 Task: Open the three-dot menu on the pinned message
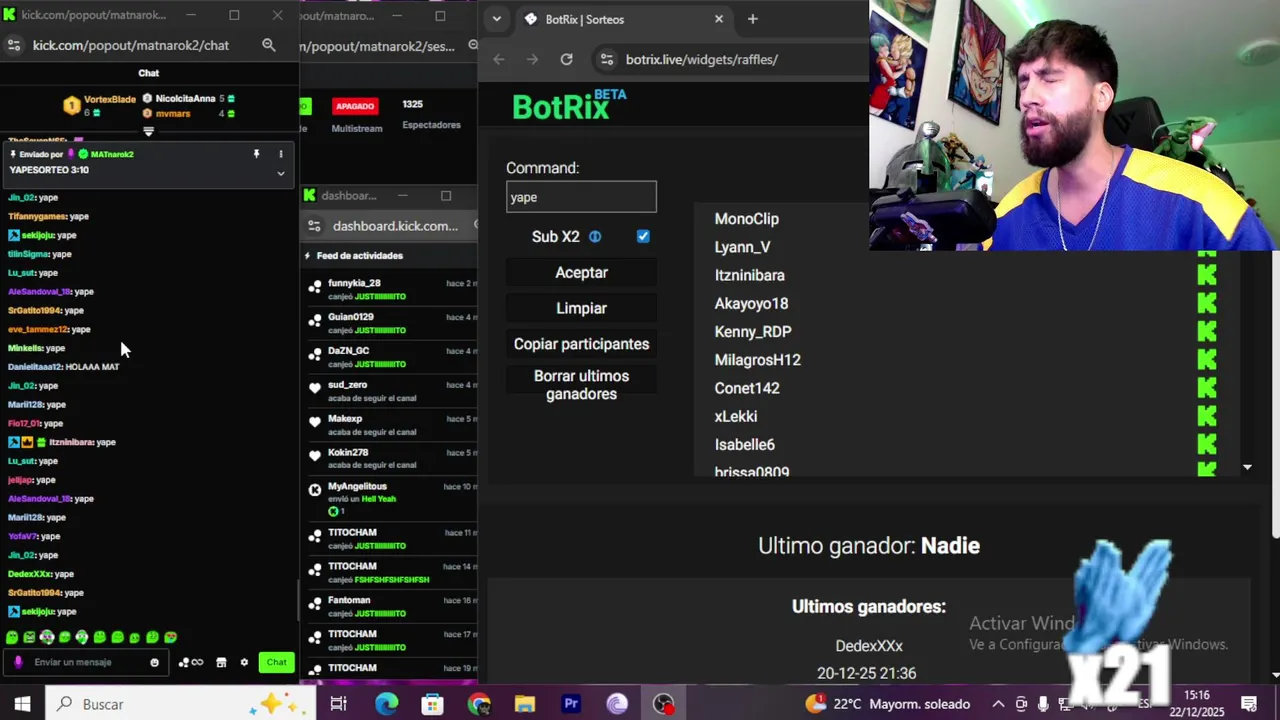coord(281,154)
